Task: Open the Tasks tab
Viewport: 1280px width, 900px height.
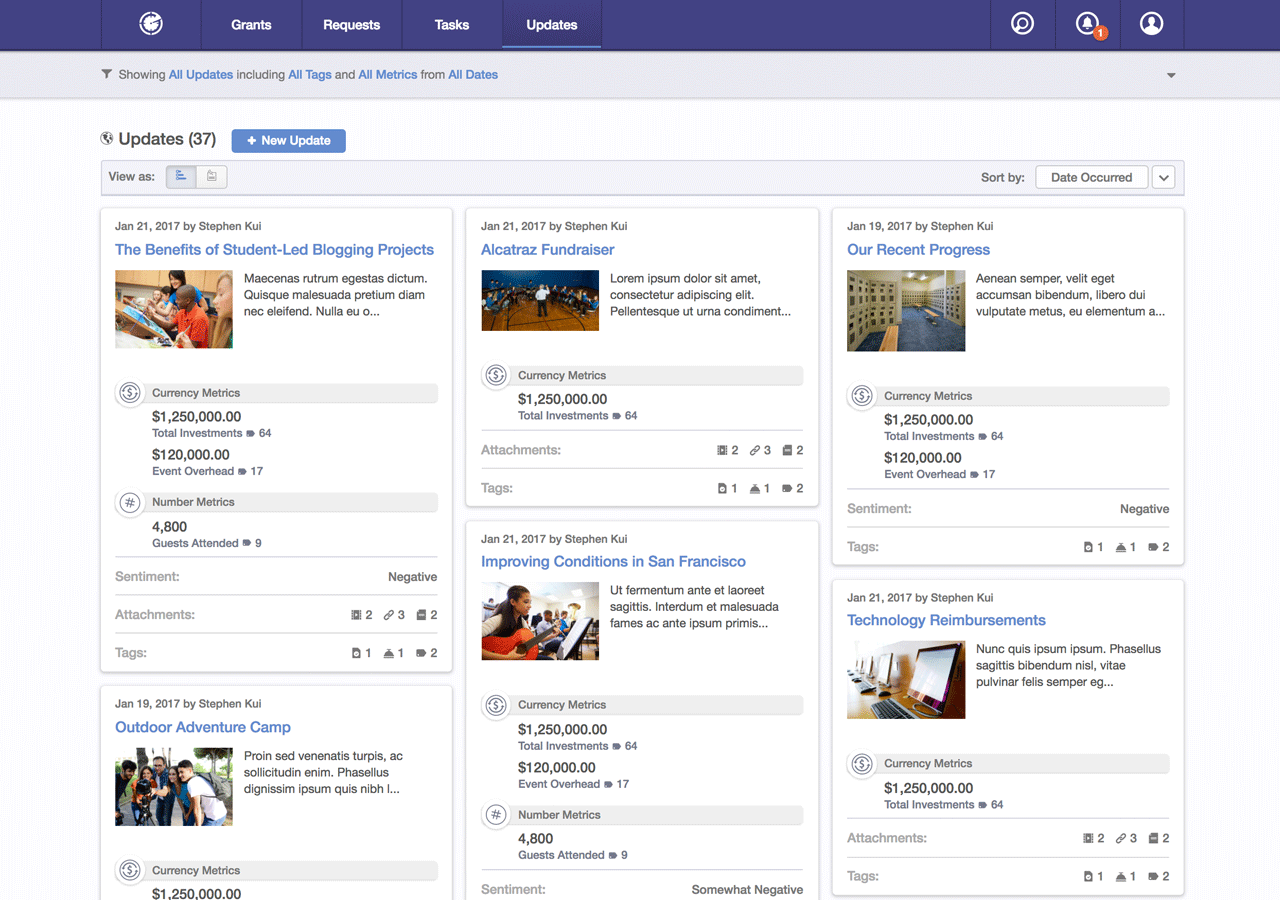Action: click(x=452, y=24)
